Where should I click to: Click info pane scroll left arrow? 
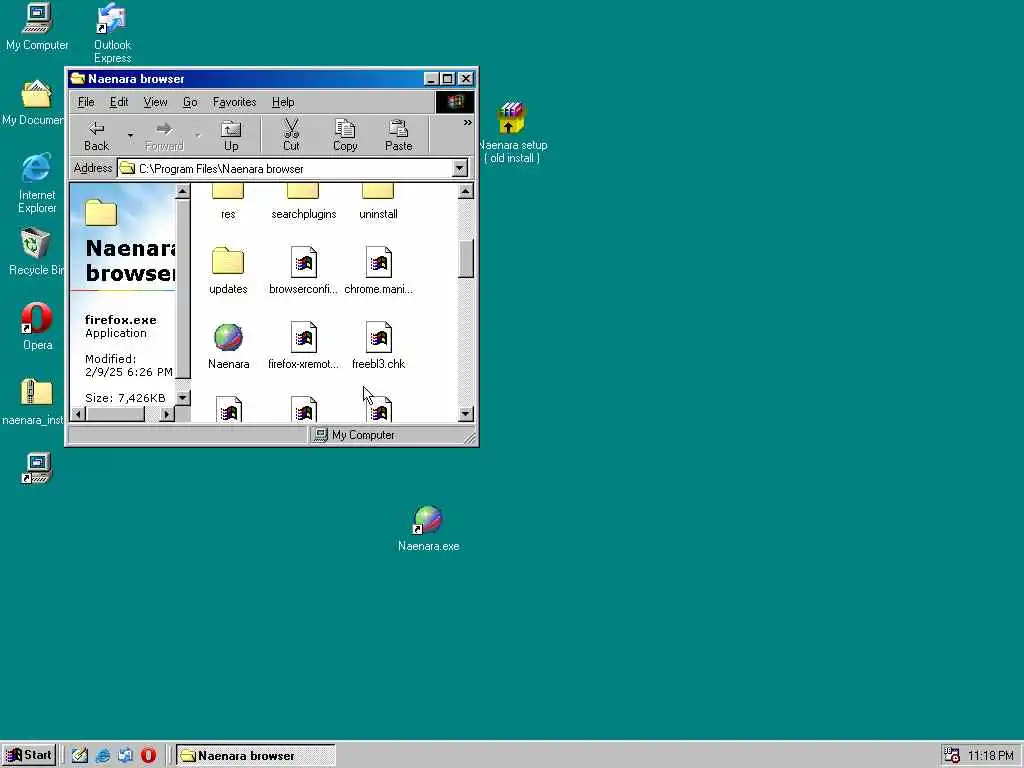point(78,414)
